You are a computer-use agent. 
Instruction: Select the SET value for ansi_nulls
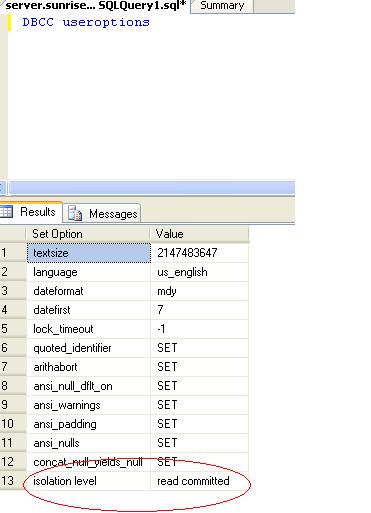coord(200,443)
